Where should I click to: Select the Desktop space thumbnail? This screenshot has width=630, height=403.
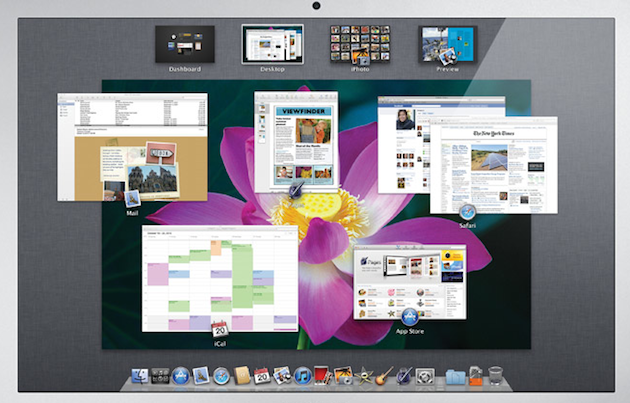[272, 44]
